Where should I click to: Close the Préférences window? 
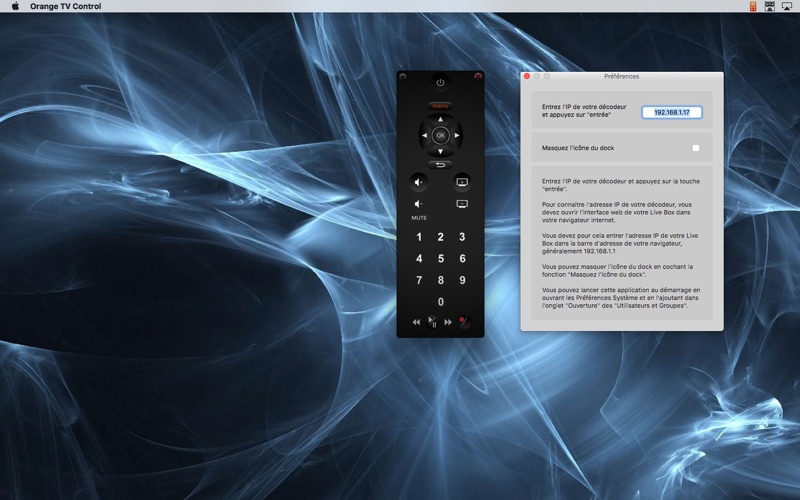(527, 76)
